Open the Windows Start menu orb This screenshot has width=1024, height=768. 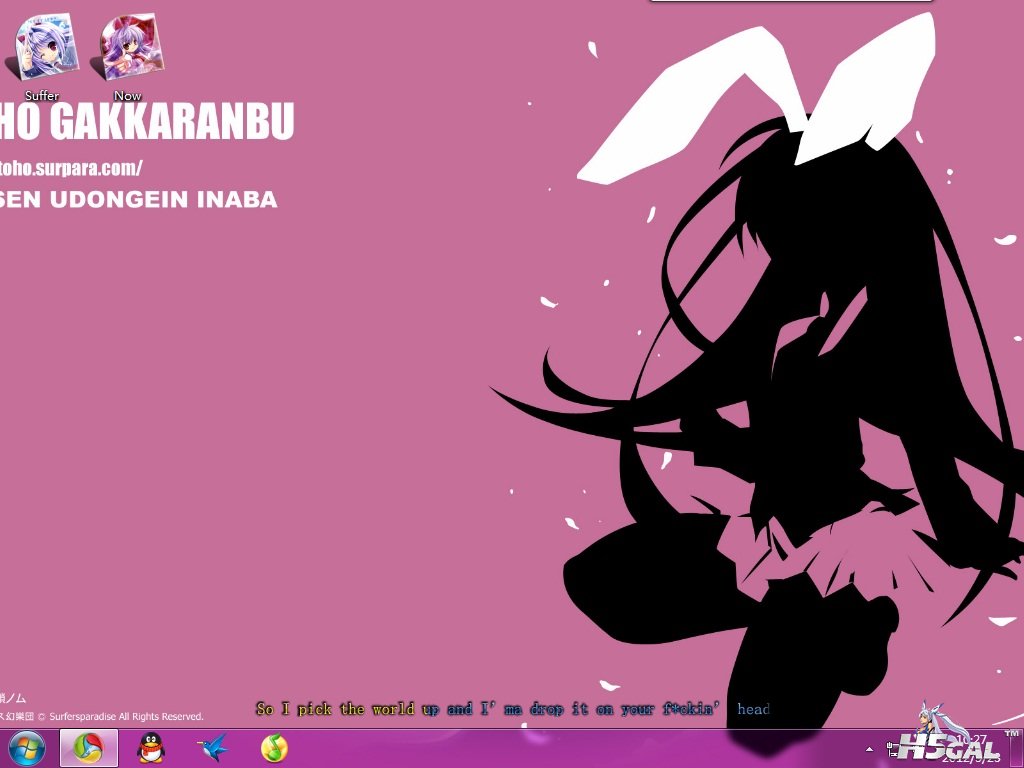pos(27,748)
